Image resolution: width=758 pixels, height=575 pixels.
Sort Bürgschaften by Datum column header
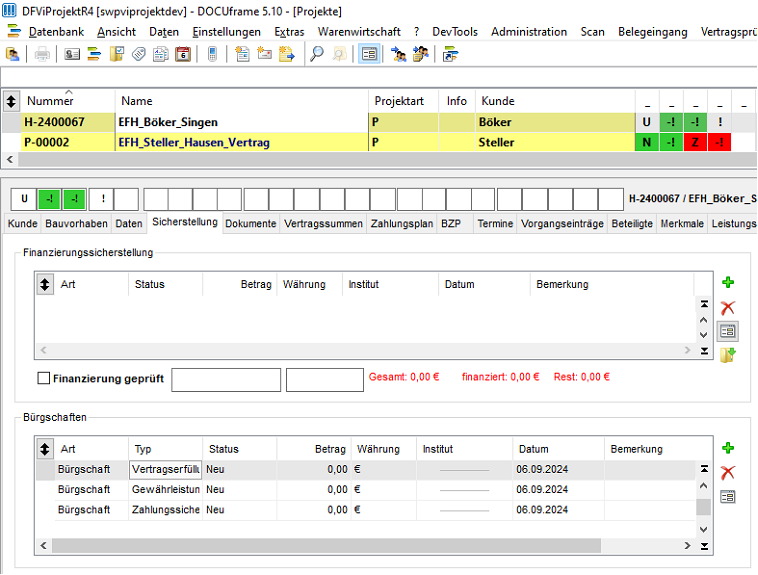(x=558, y=449)
